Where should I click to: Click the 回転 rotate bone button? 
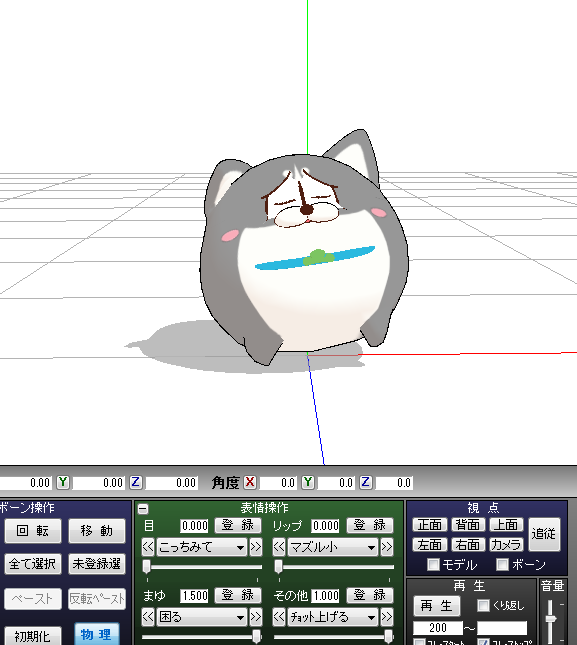point(33,531)
